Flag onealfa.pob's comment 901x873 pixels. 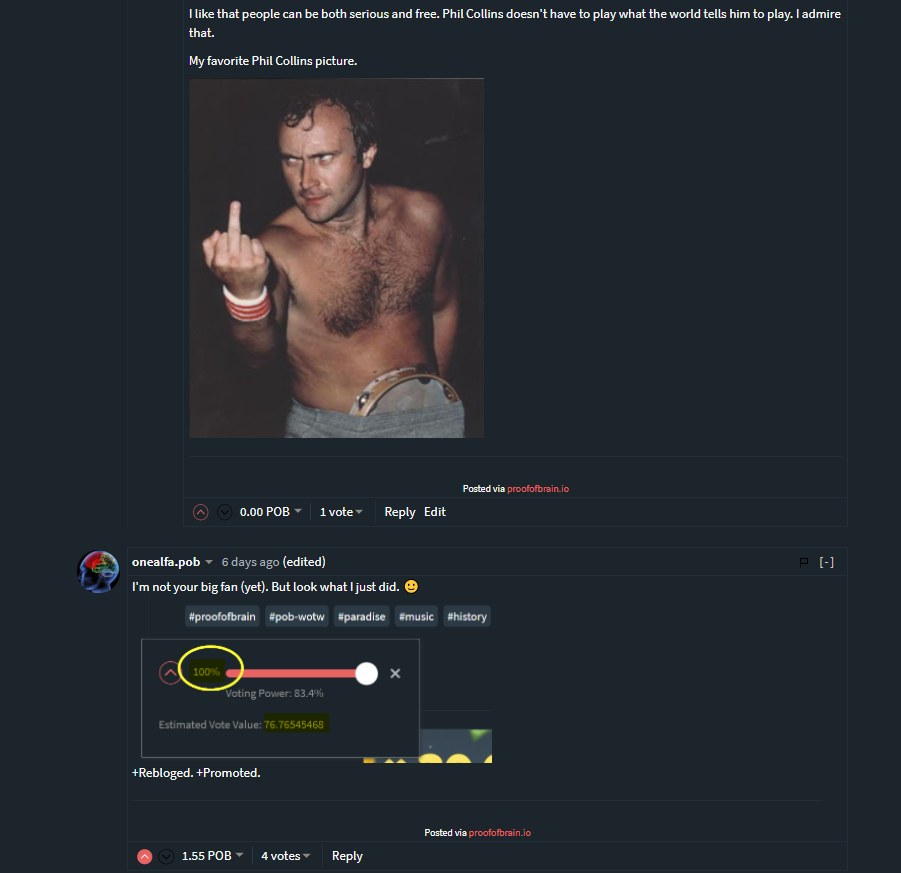tap(804, 562)
